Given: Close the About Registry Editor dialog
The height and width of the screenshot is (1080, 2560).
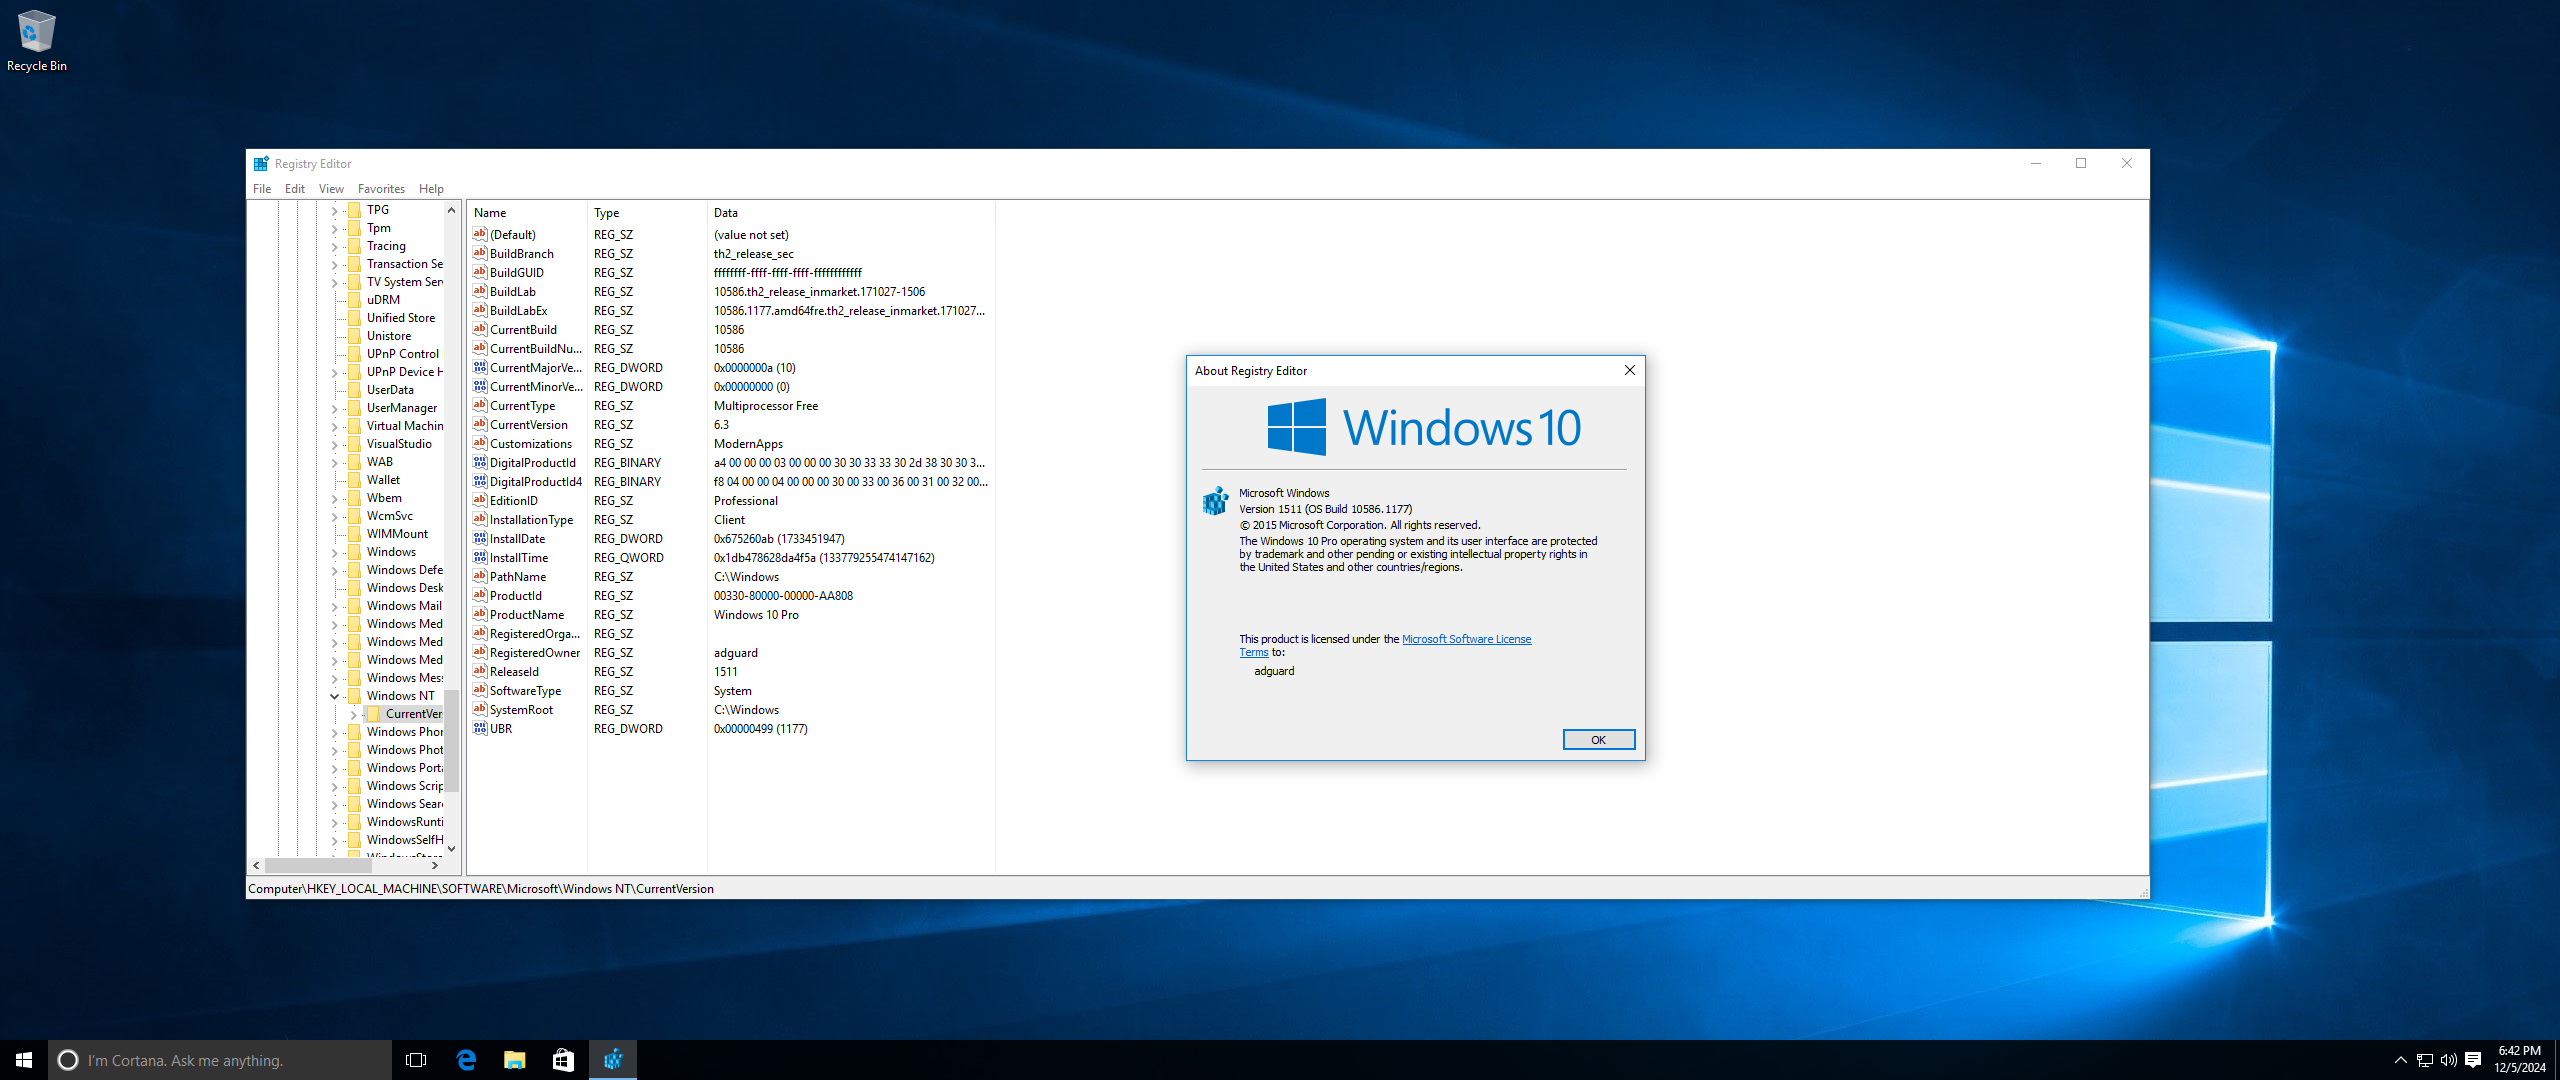Looking at the screenshot, I should pyautogui.click(x=1629, y=370).
